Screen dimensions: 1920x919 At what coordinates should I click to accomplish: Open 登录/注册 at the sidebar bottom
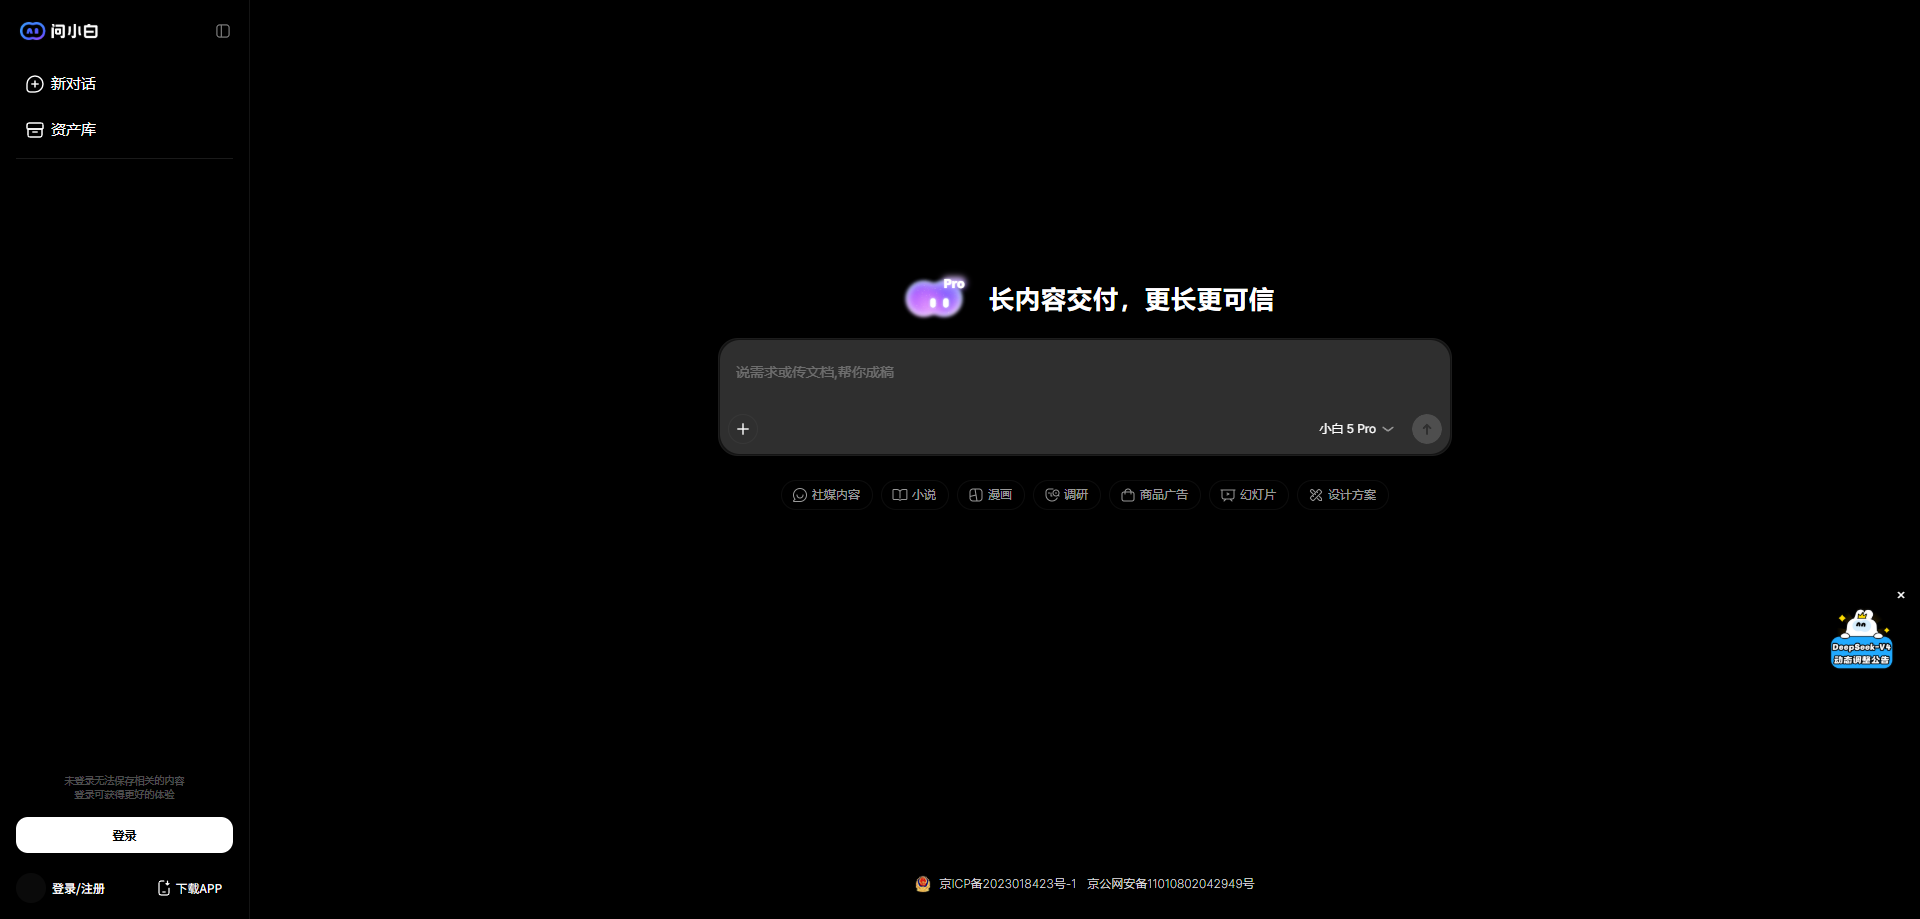pyautogui.click(x=78, y=888)
